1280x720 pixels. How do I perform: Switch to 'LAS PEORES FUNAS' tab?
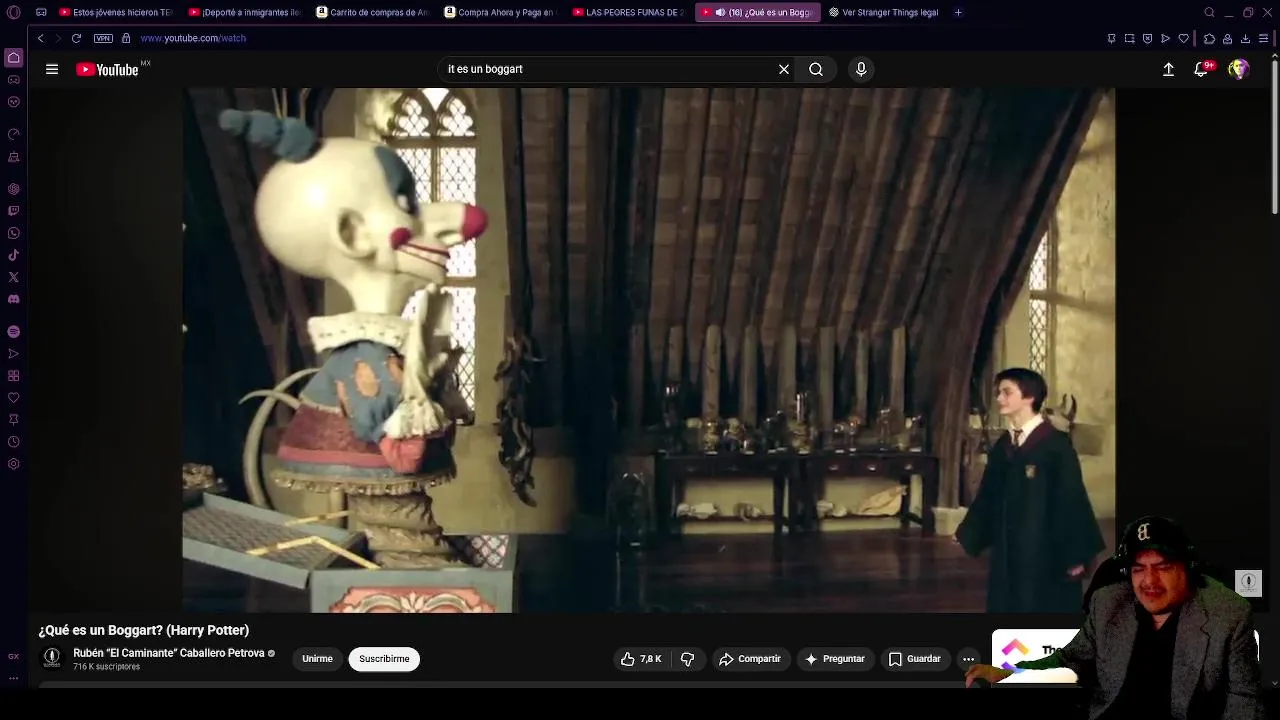[628, 13]
